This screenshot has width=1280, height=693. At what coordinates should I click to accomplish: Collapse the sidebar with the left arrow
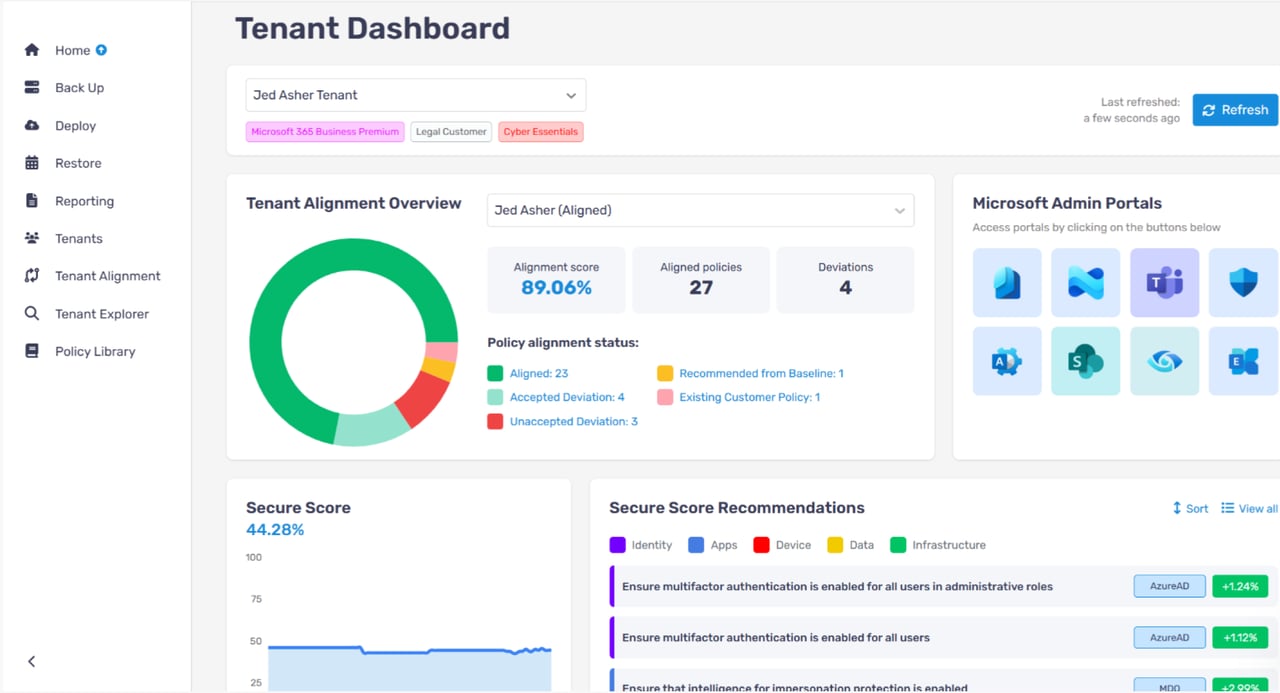pos(32,661)
